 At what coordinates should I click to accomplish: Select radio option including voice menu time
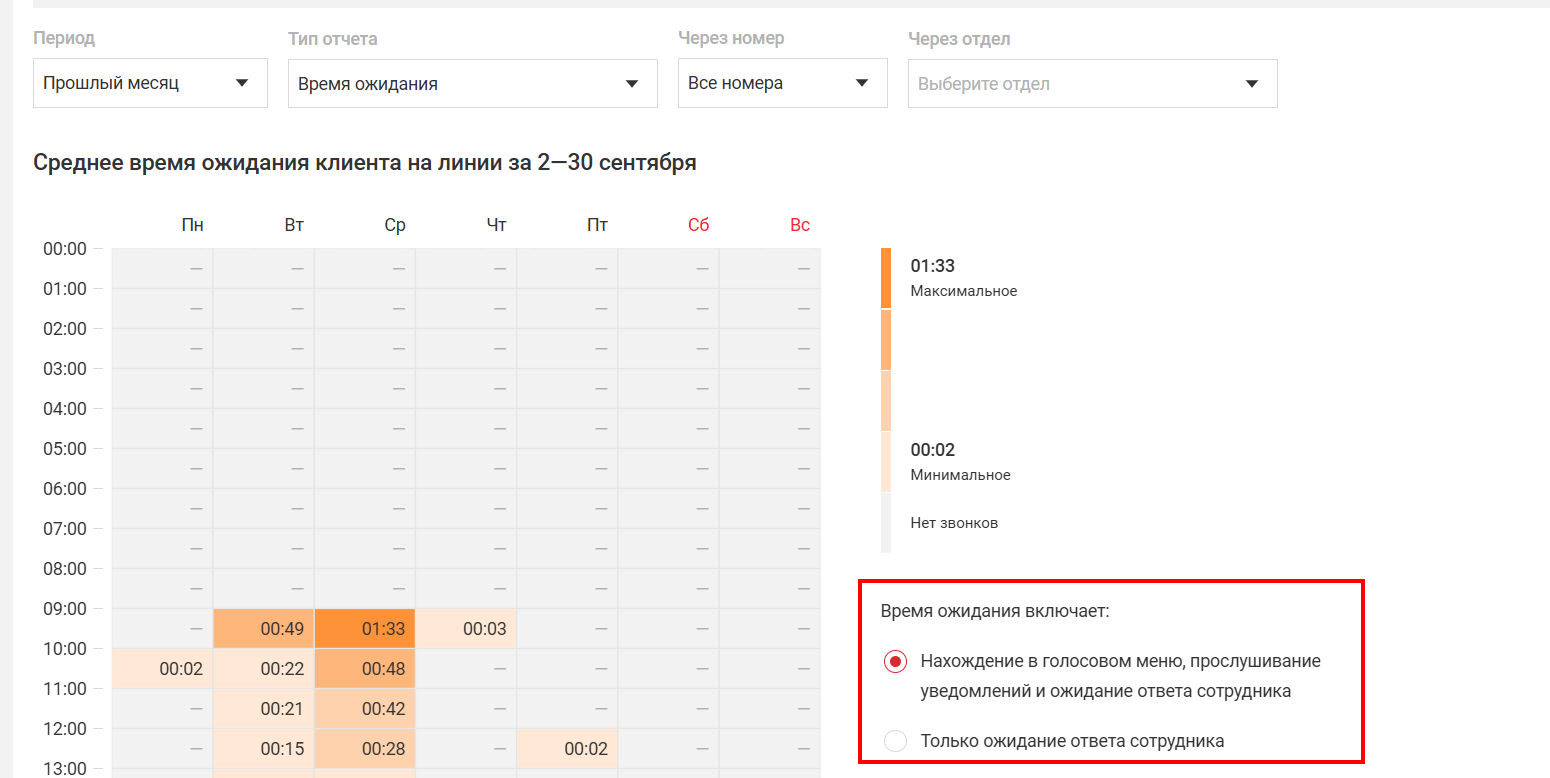(895, 662)
